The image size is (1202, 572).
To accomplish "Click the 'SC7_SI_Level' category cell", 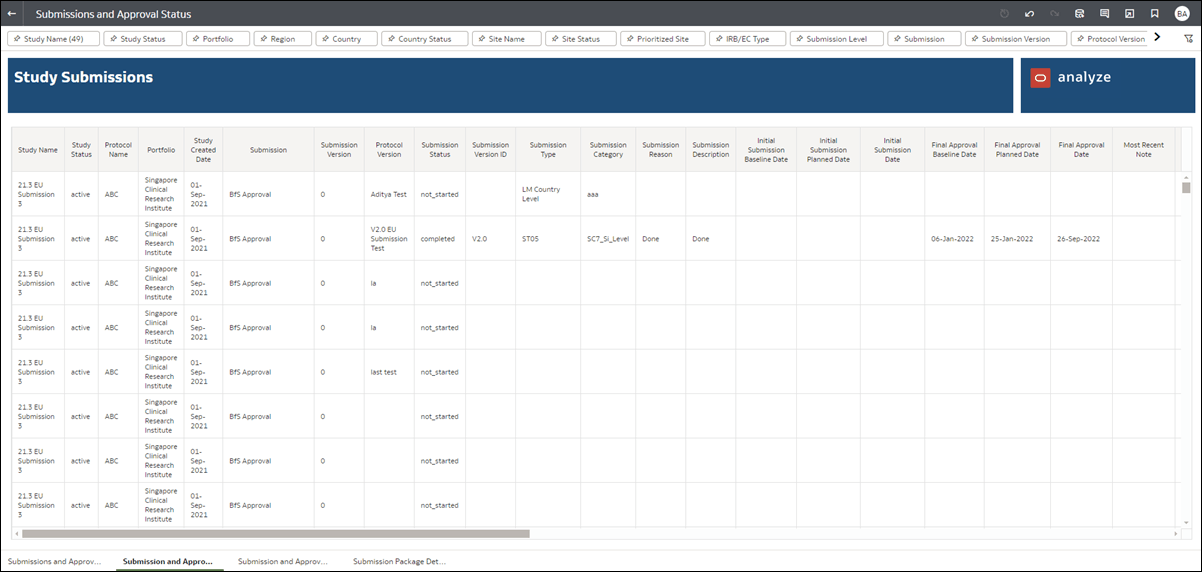I will pos(608,239).
